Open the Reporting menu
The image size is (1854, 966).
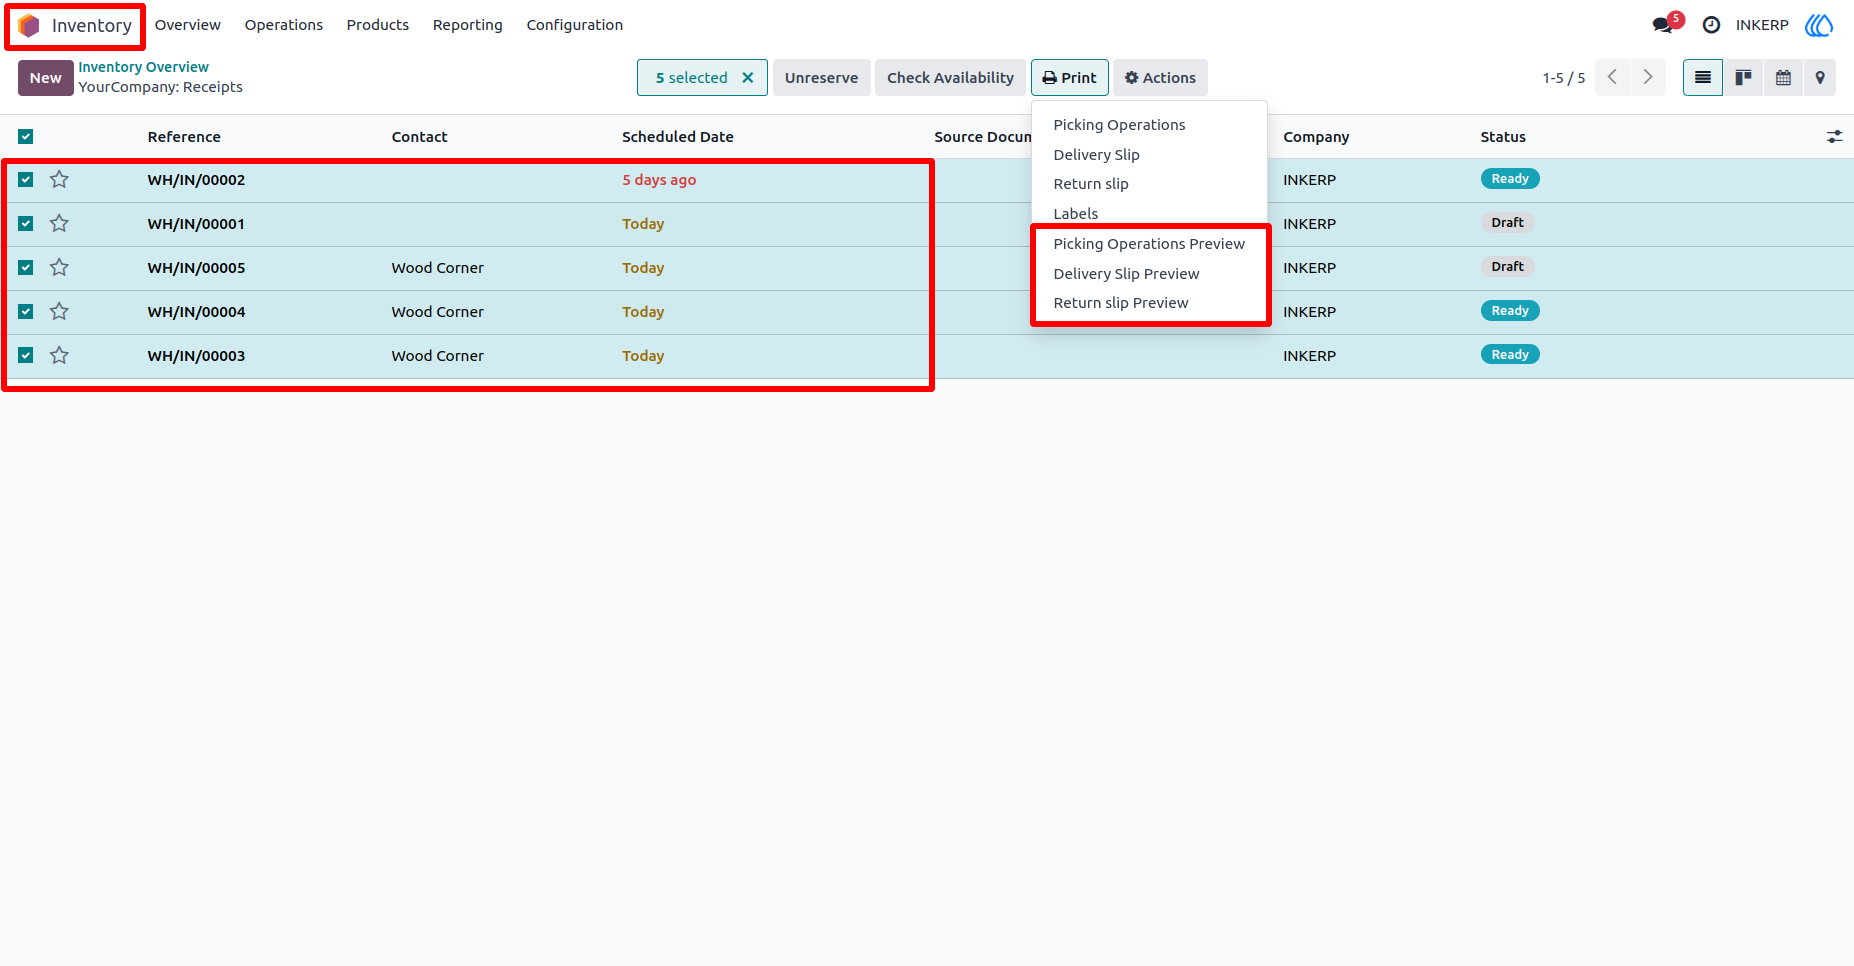coord(468,25)
